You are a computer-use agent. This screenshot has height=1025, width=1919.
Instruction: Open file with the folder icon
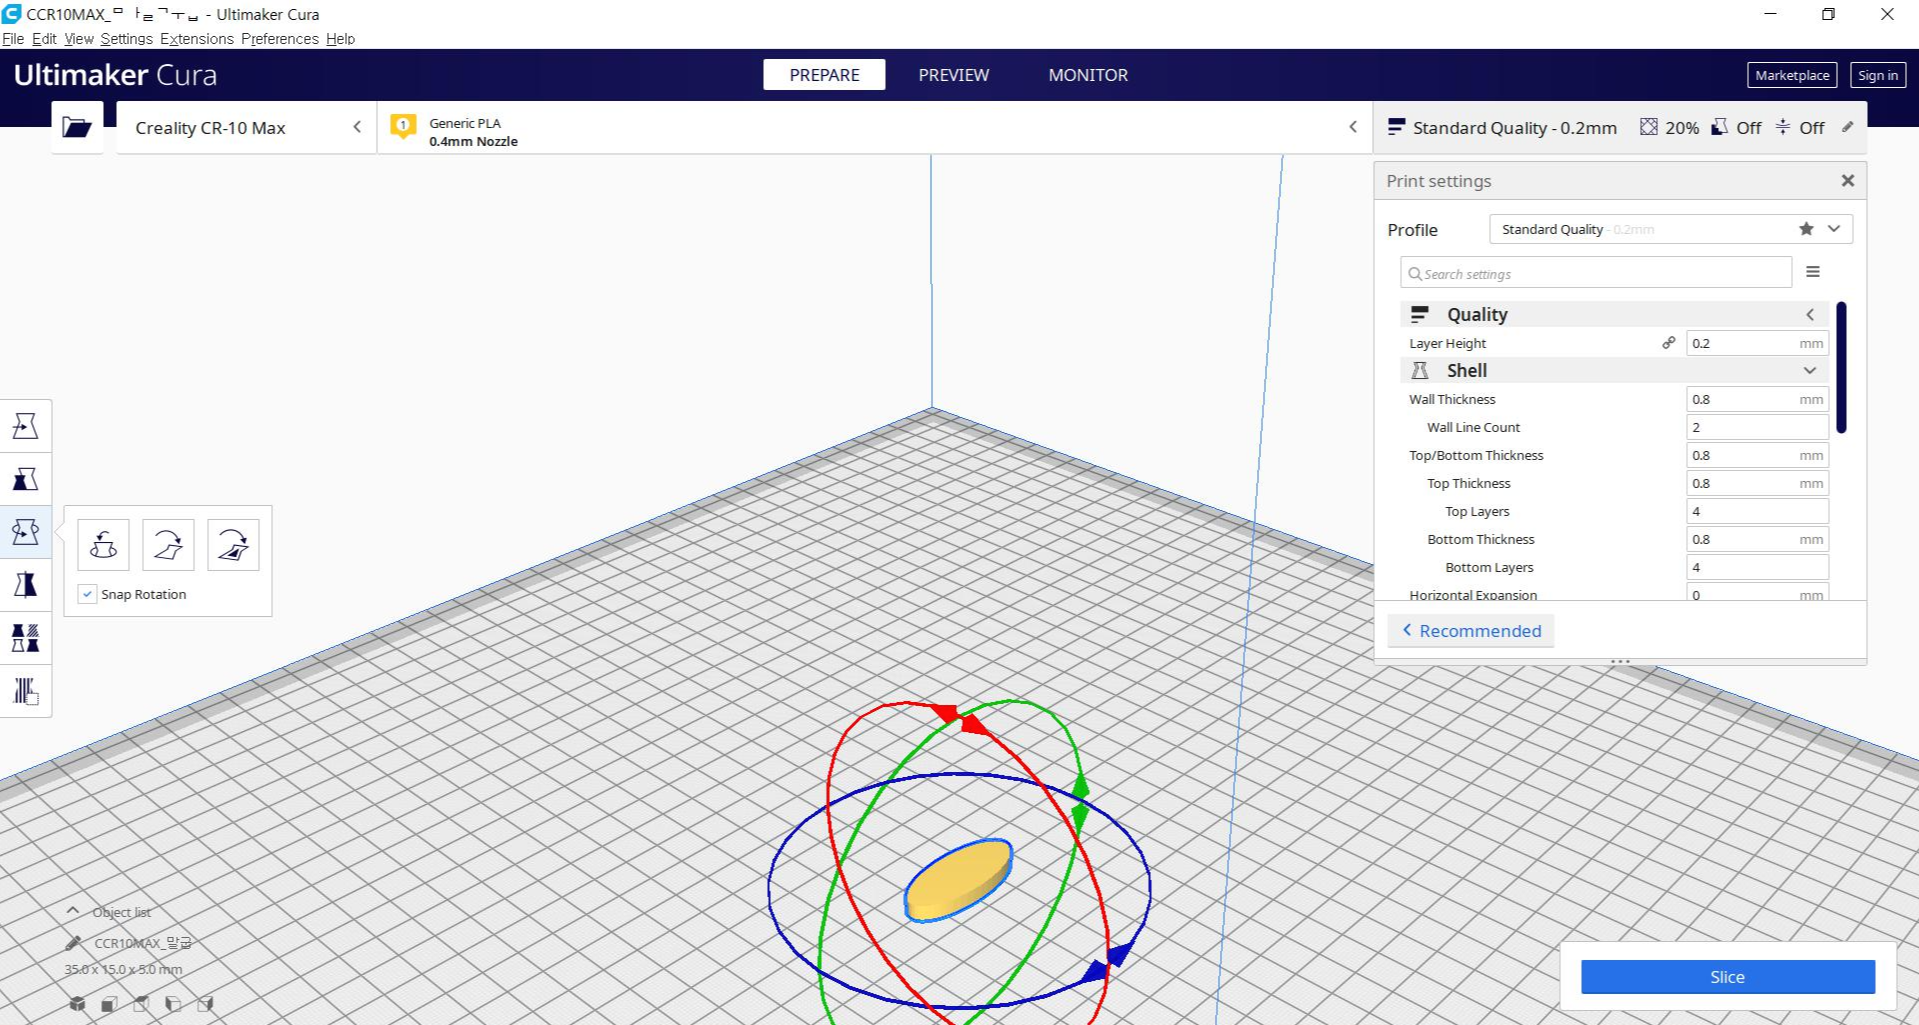pyautogui.click(x=77, y=127)
